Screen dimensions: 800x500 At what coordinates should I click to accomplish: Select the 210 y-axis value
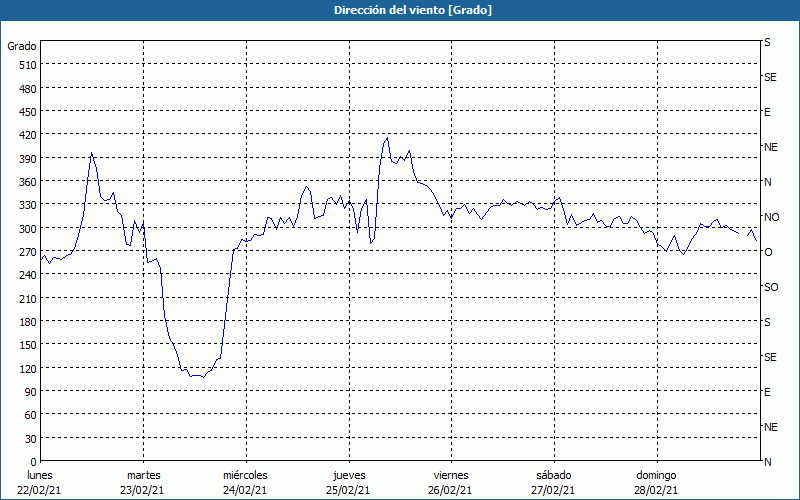pos(29,298)
